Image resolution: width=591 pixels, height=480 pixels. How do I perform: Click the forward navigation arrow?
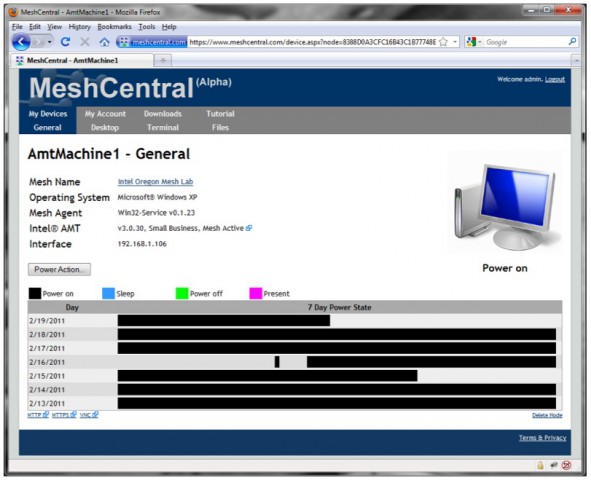click(38, 42)
